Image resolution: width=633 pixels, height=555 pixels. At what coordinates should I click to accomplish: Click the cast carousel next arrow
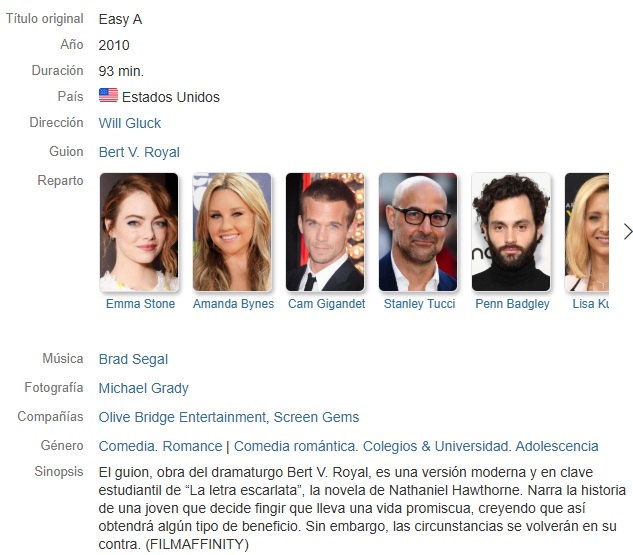[x=627, y=232]
